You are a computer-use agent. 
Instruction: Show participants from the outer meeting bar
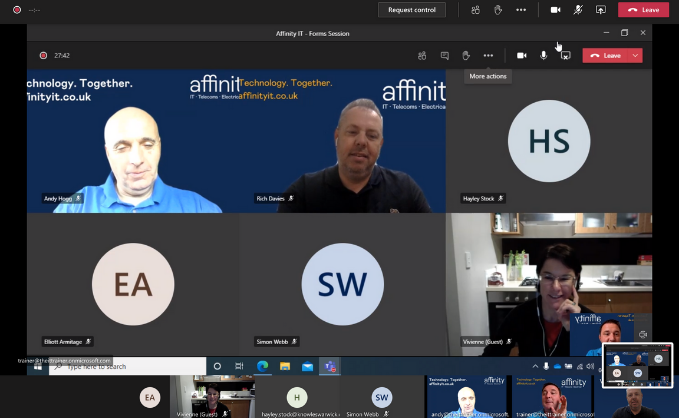(x=475, y=10)
